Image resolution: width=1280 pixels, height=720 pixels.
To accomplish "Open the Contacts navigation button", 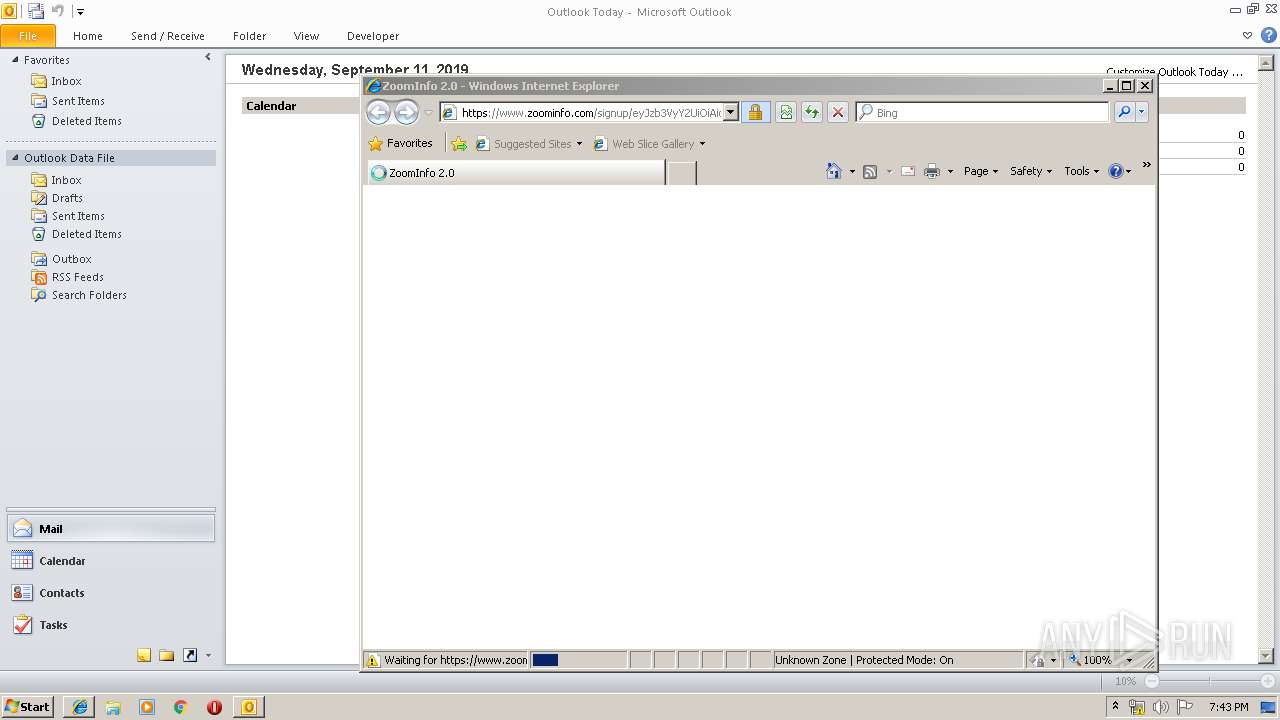I will pos(111,593).
